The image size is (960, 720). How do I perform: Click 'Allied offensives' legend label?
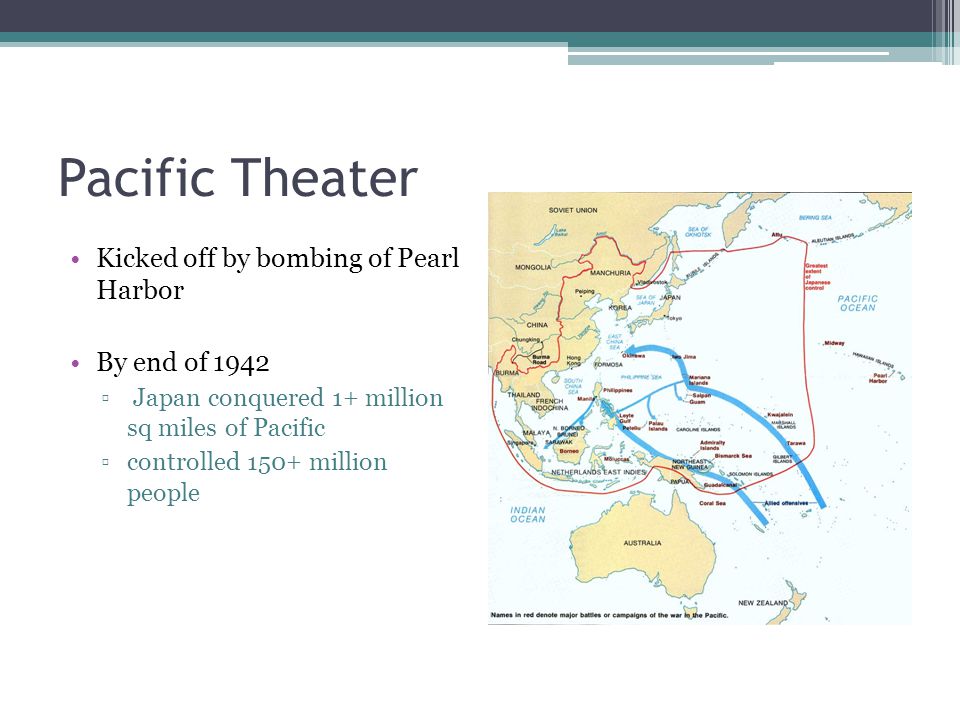[x=786, y=503]
